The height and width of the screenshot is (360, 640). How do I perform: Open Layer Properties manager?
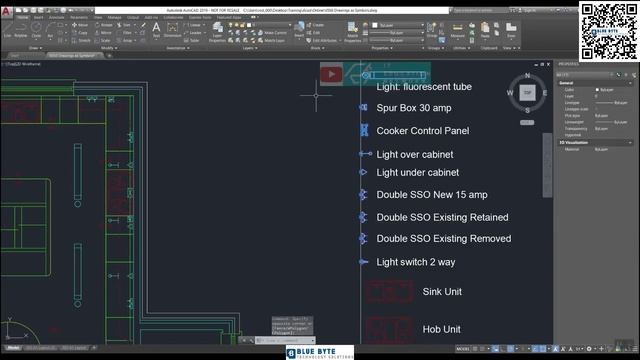(x=218, y=32)
